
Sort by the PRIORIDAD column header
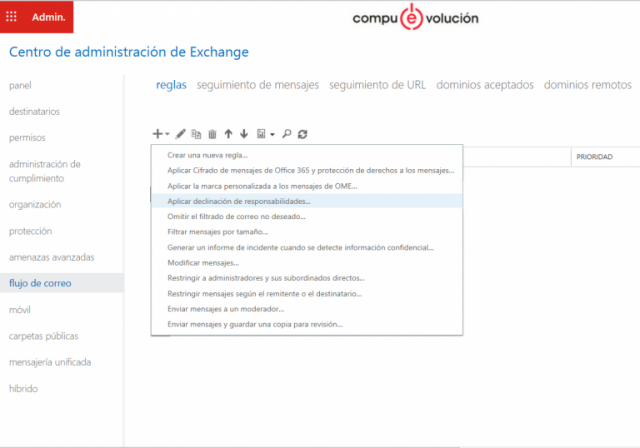[x=593, y=157]
